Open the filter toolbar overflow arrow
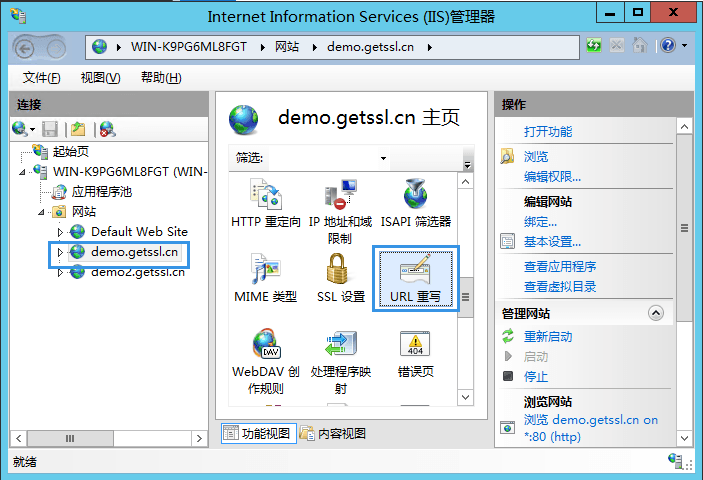 click(x=468, y=165)
